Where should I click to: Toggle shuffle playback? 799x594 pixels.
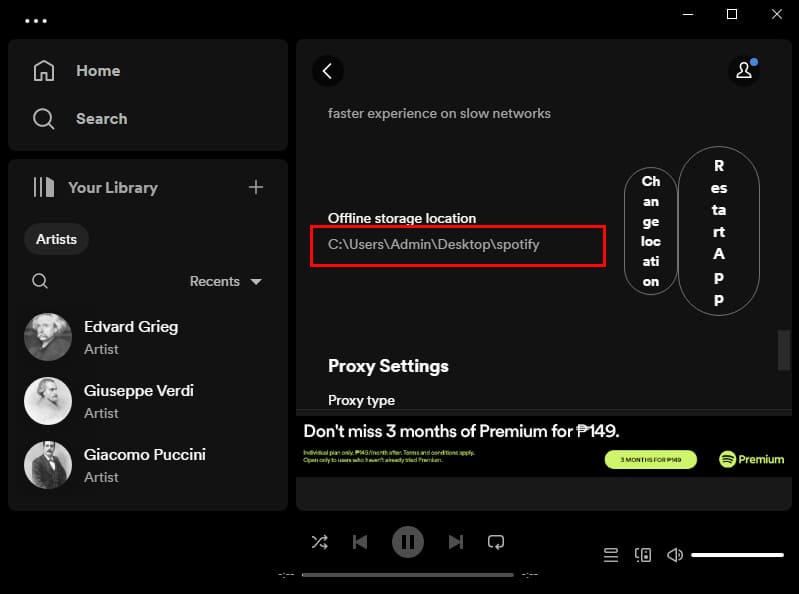(x=319, y=542)
